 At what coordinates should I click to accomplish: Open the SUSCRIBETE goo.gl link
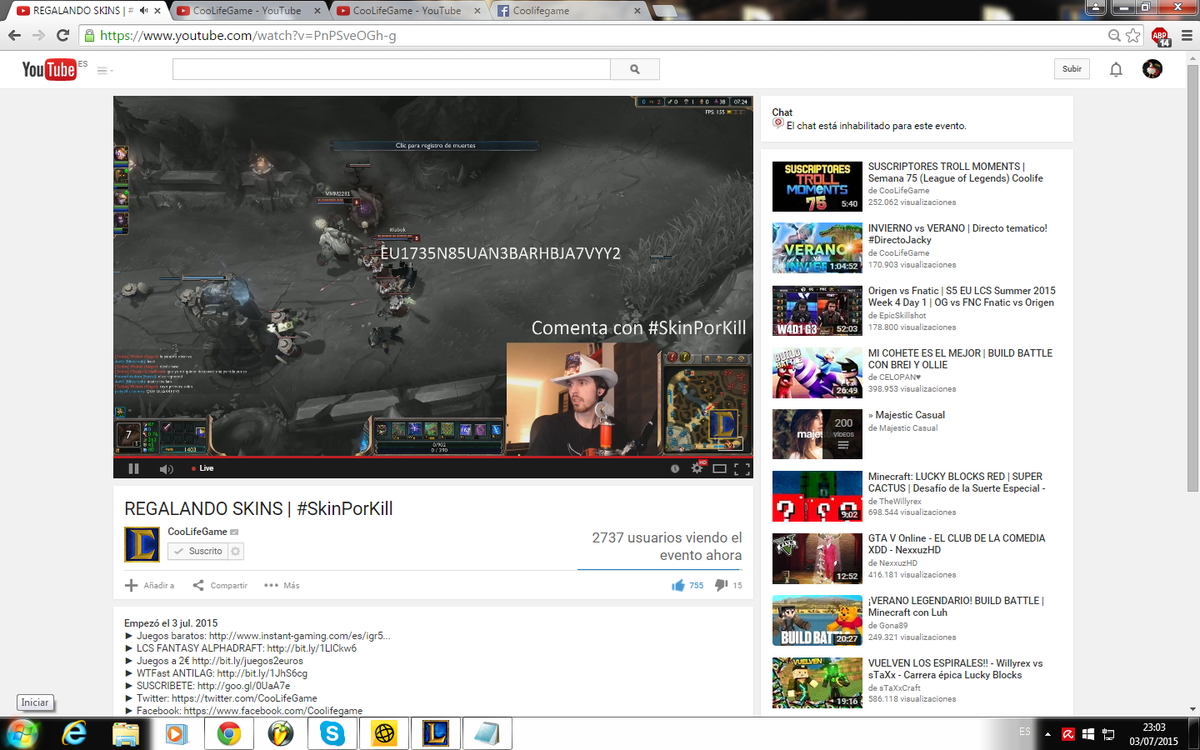[243, 686]
